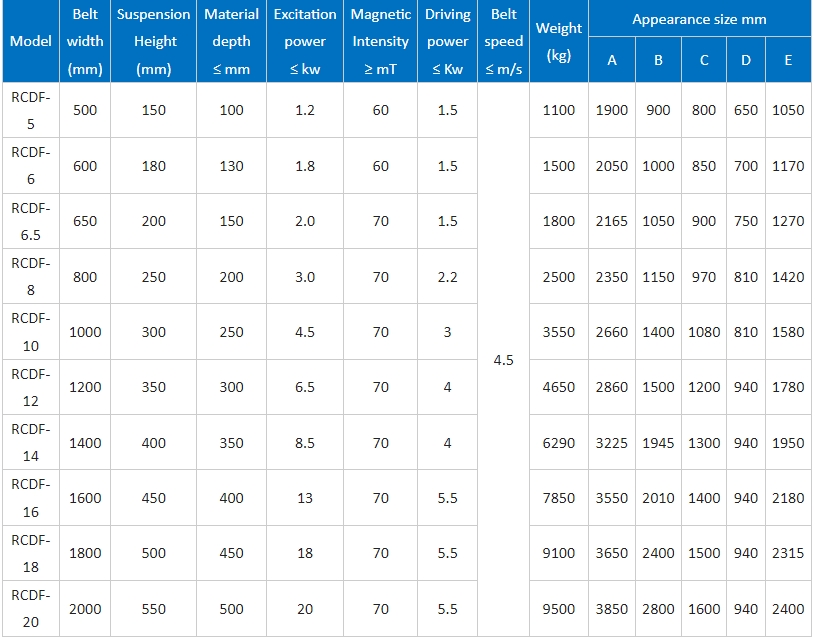Select size B value 1945
The width and height of the screenshot is (815, 639).
pyautogui.click(x=658, y=442)
